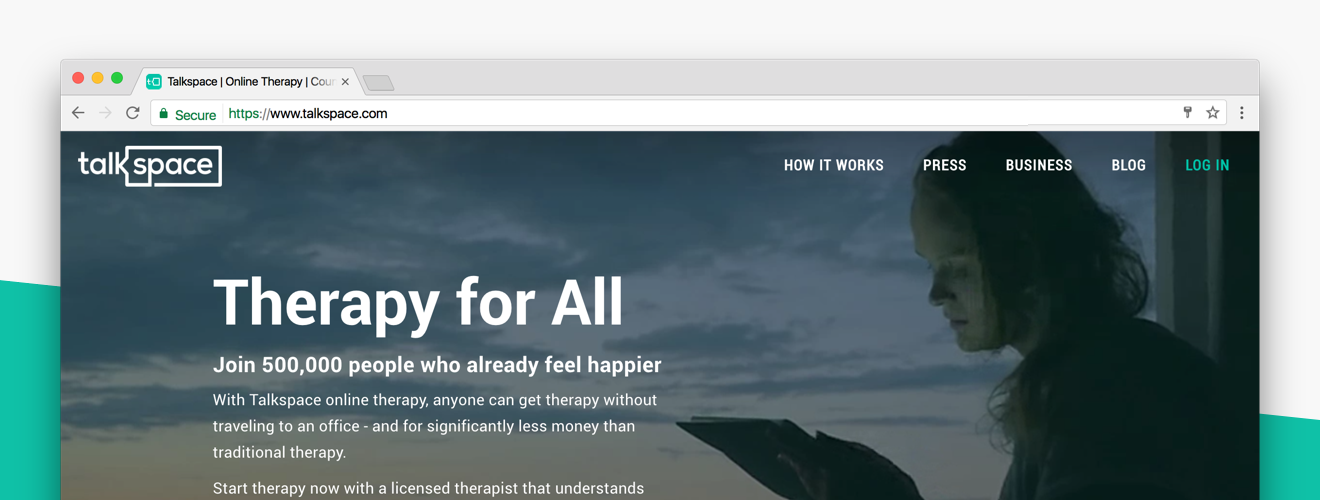Click the browser back arrow

click(78, 113)
